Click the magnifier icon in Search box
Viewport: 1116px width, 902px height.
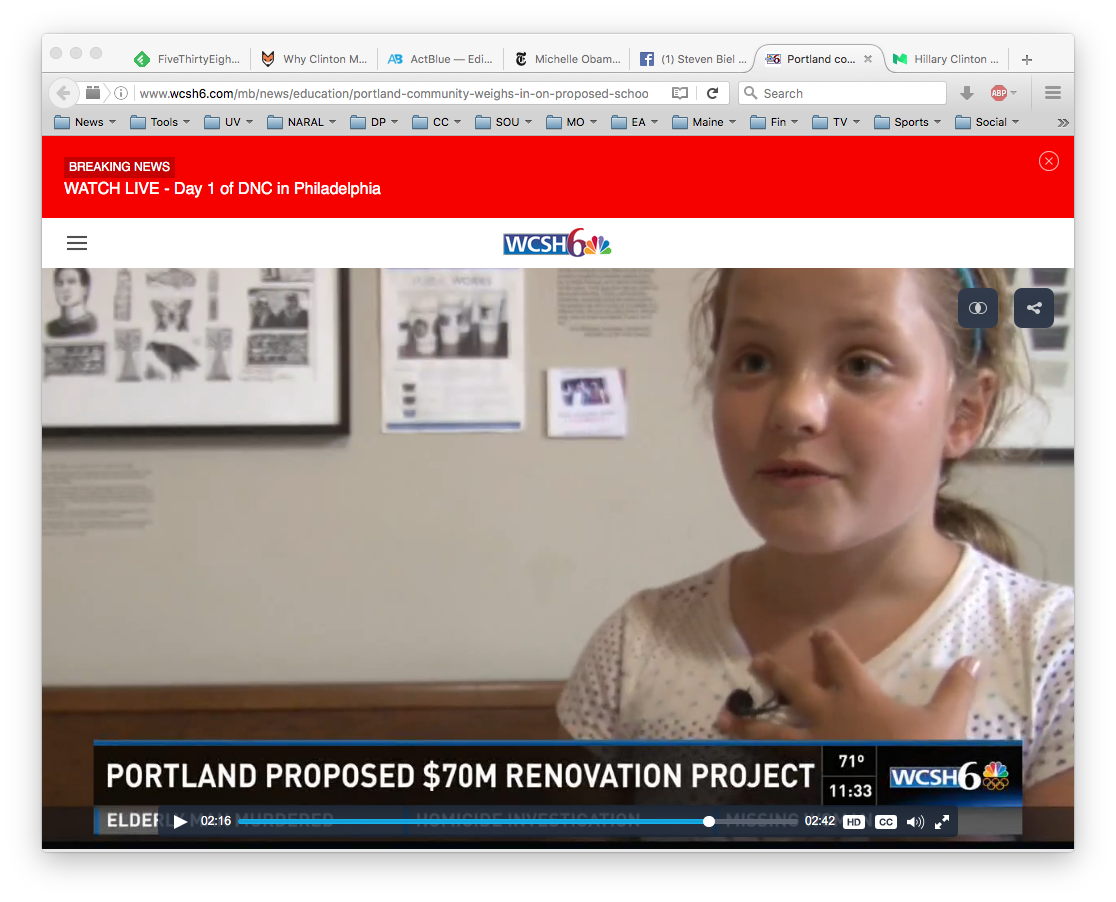[750, 93]
